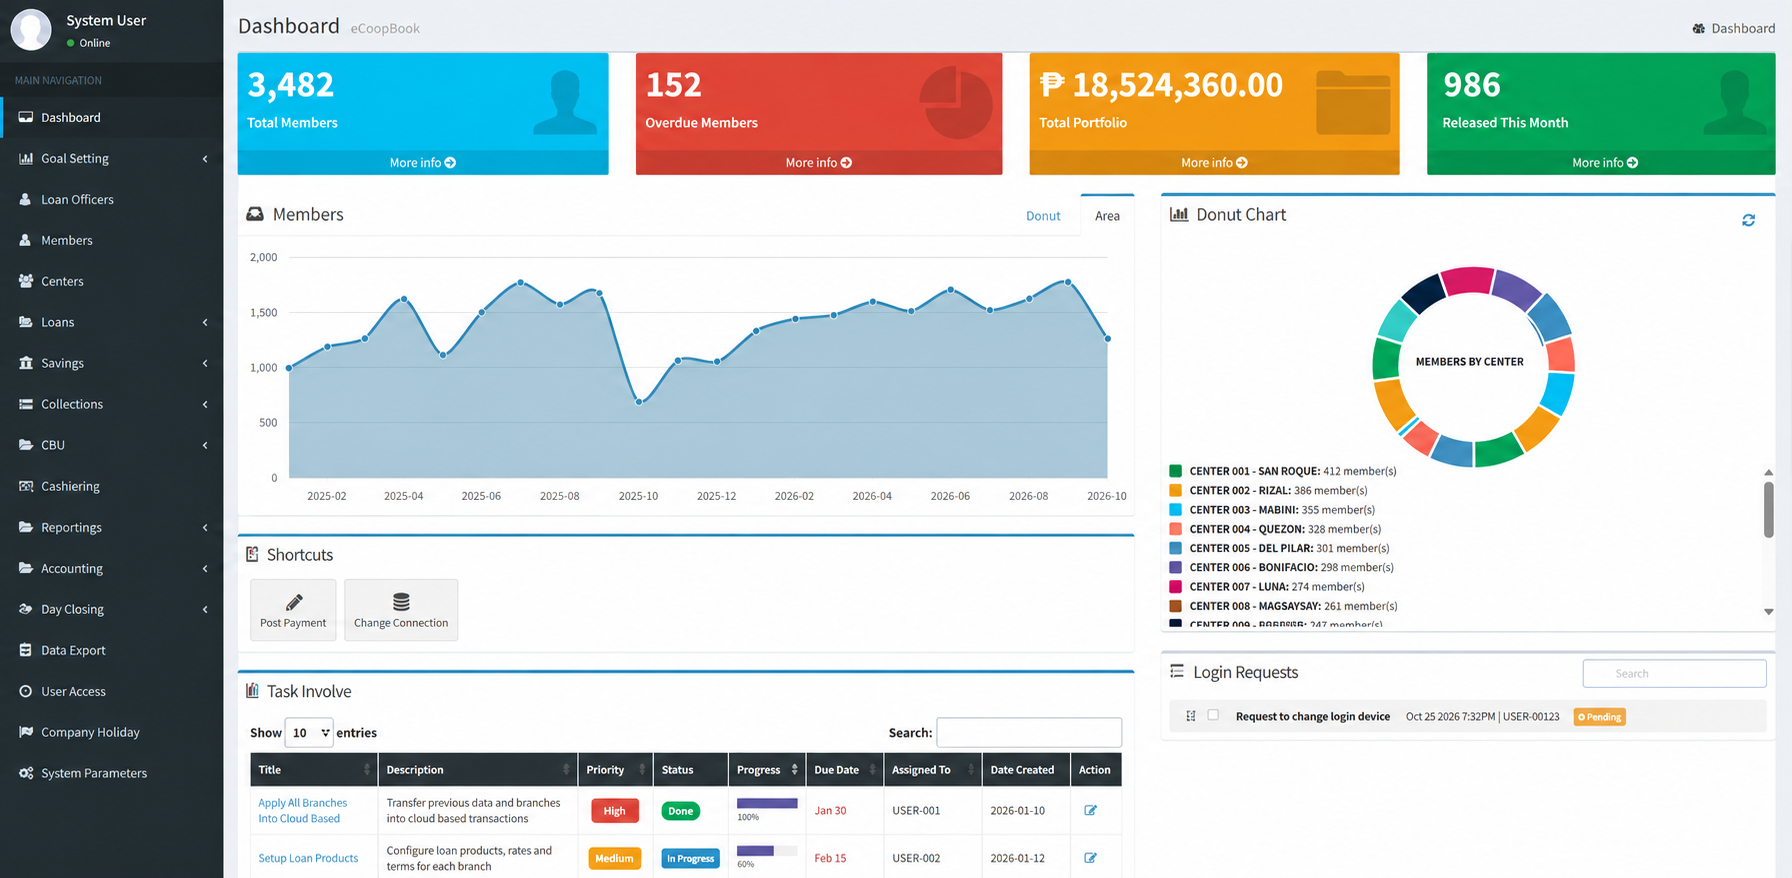Sort tasks by the Priority column
Image resolution: width=1792 pixels, height=878 pixels.
pos(615,770)
